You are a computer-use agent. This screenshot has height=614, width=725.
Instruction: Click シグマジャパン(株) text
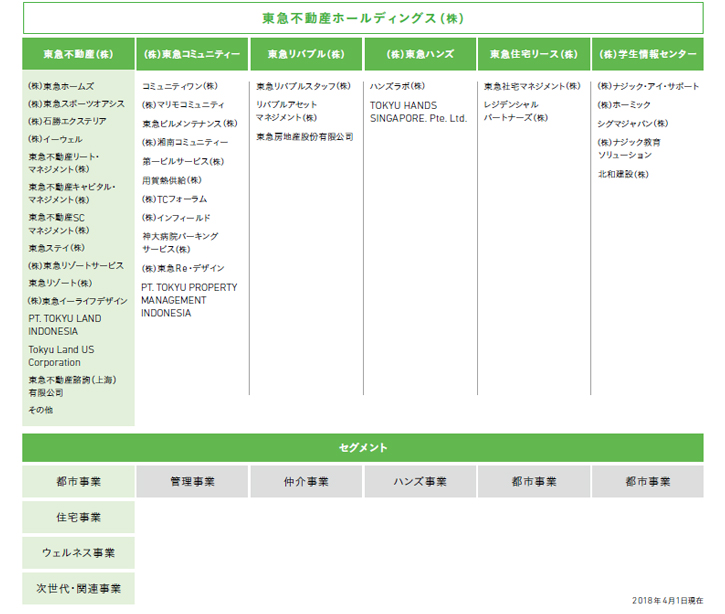[x=633, y=123]
